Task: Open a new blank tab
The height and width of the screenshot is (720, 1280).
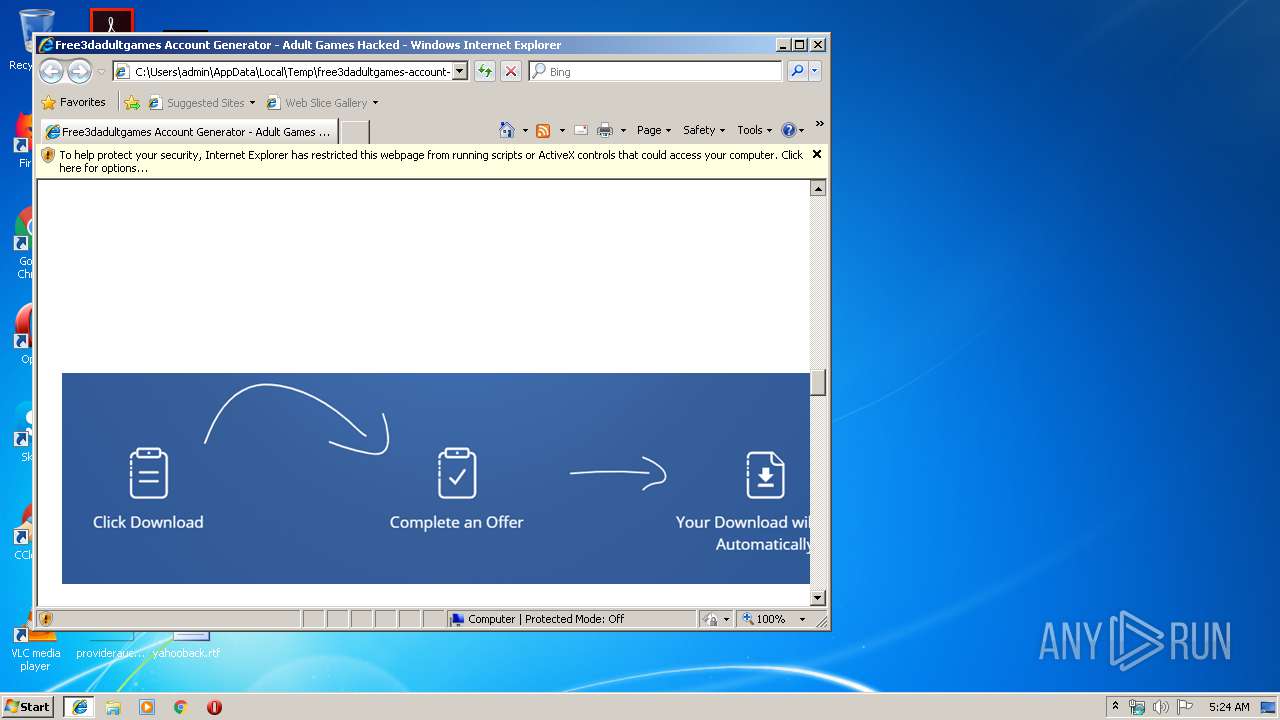Action: (355, 131)
